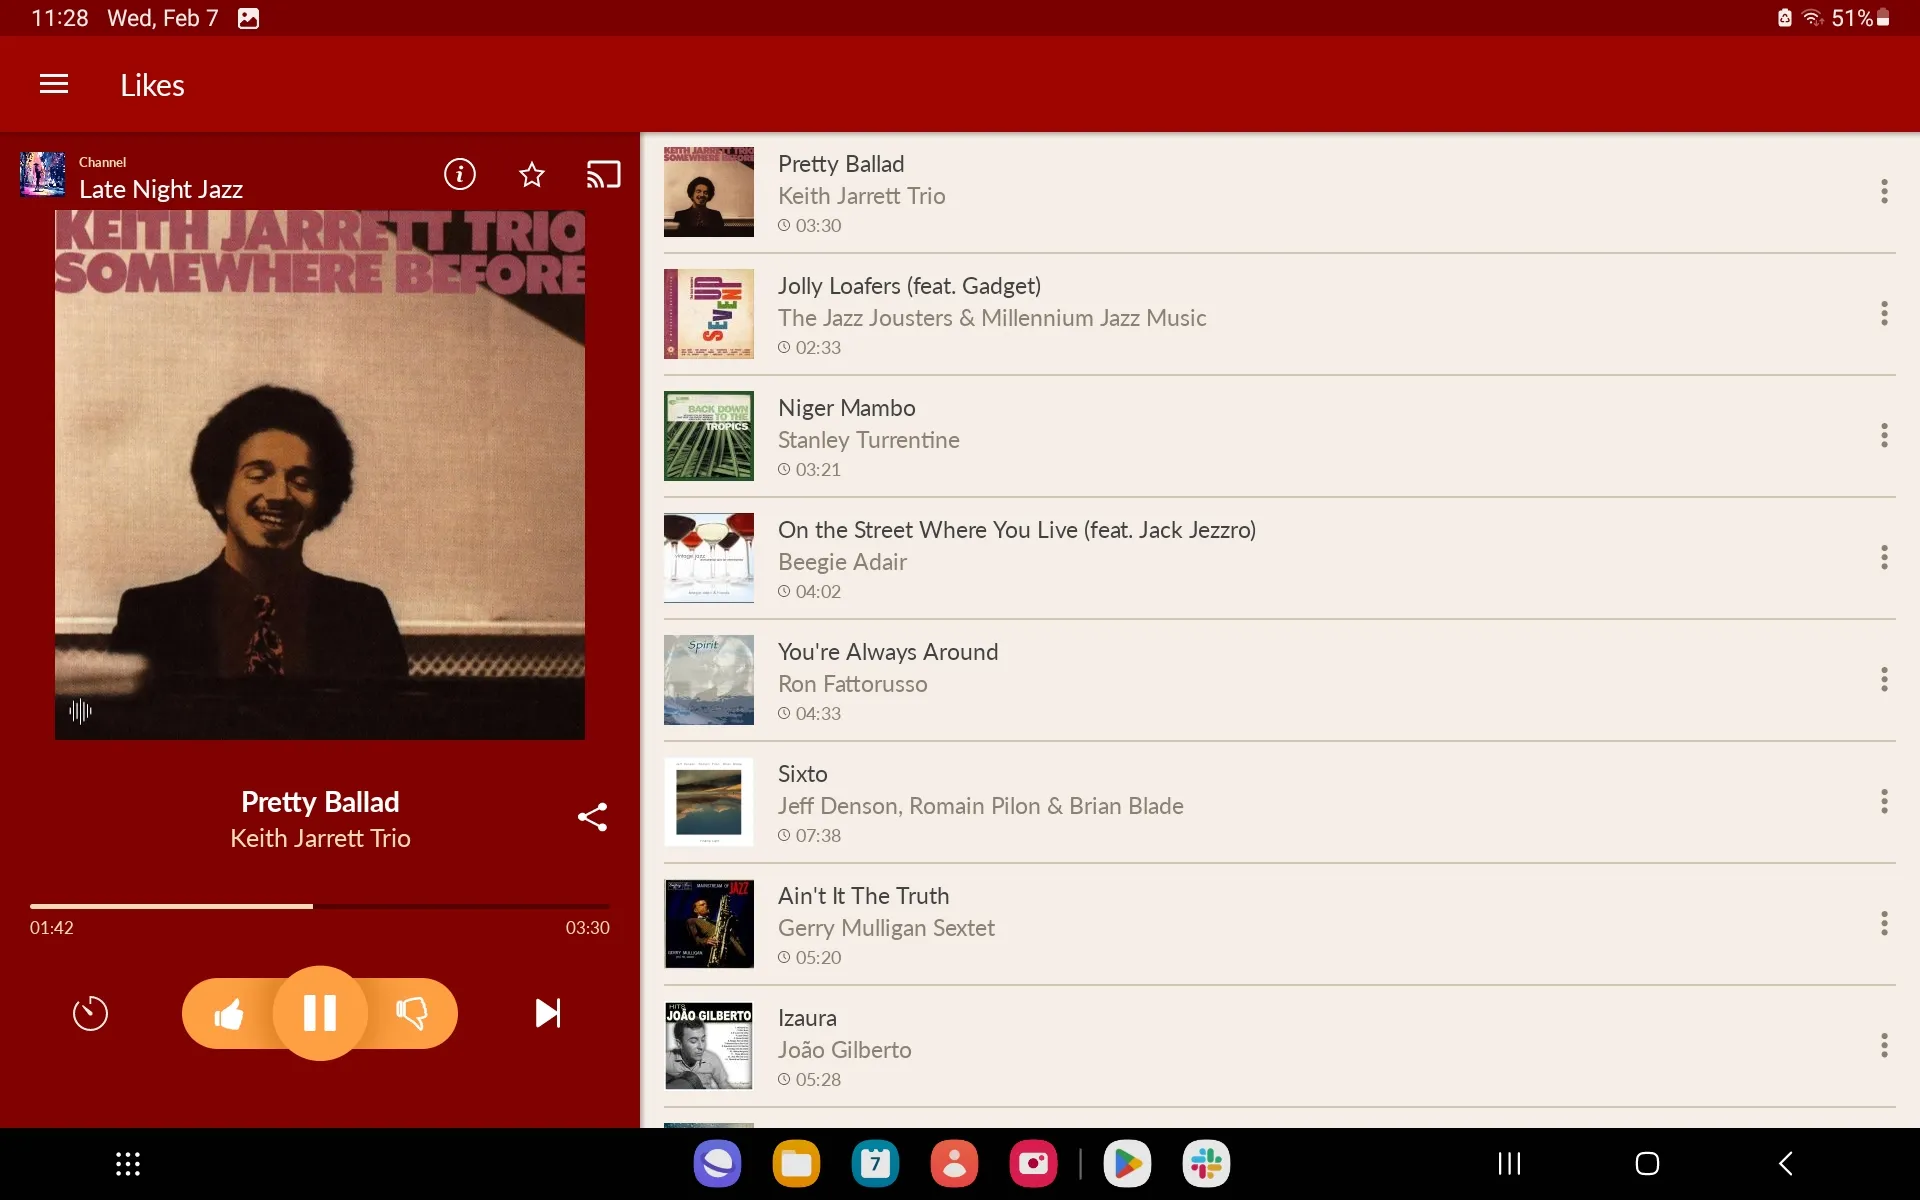1920x1200 pixels.
Task: Tap the Late Night Jazz channel thumbnail
Action: pos(43,175)
